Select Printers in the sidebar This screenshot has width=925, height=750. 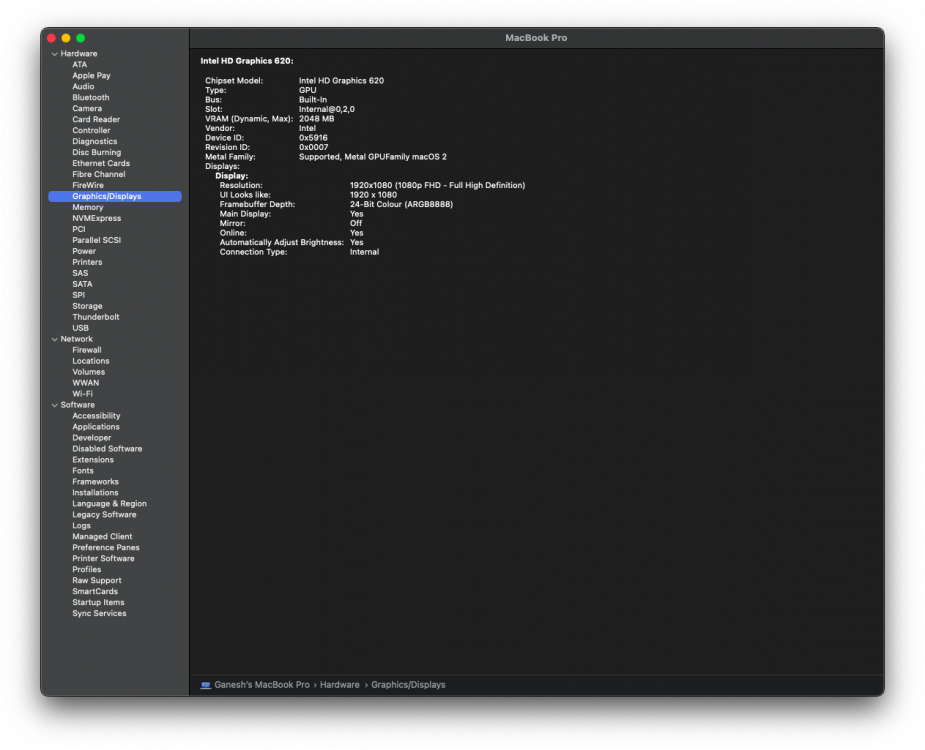pyautogui.click(x=87, y=263)
